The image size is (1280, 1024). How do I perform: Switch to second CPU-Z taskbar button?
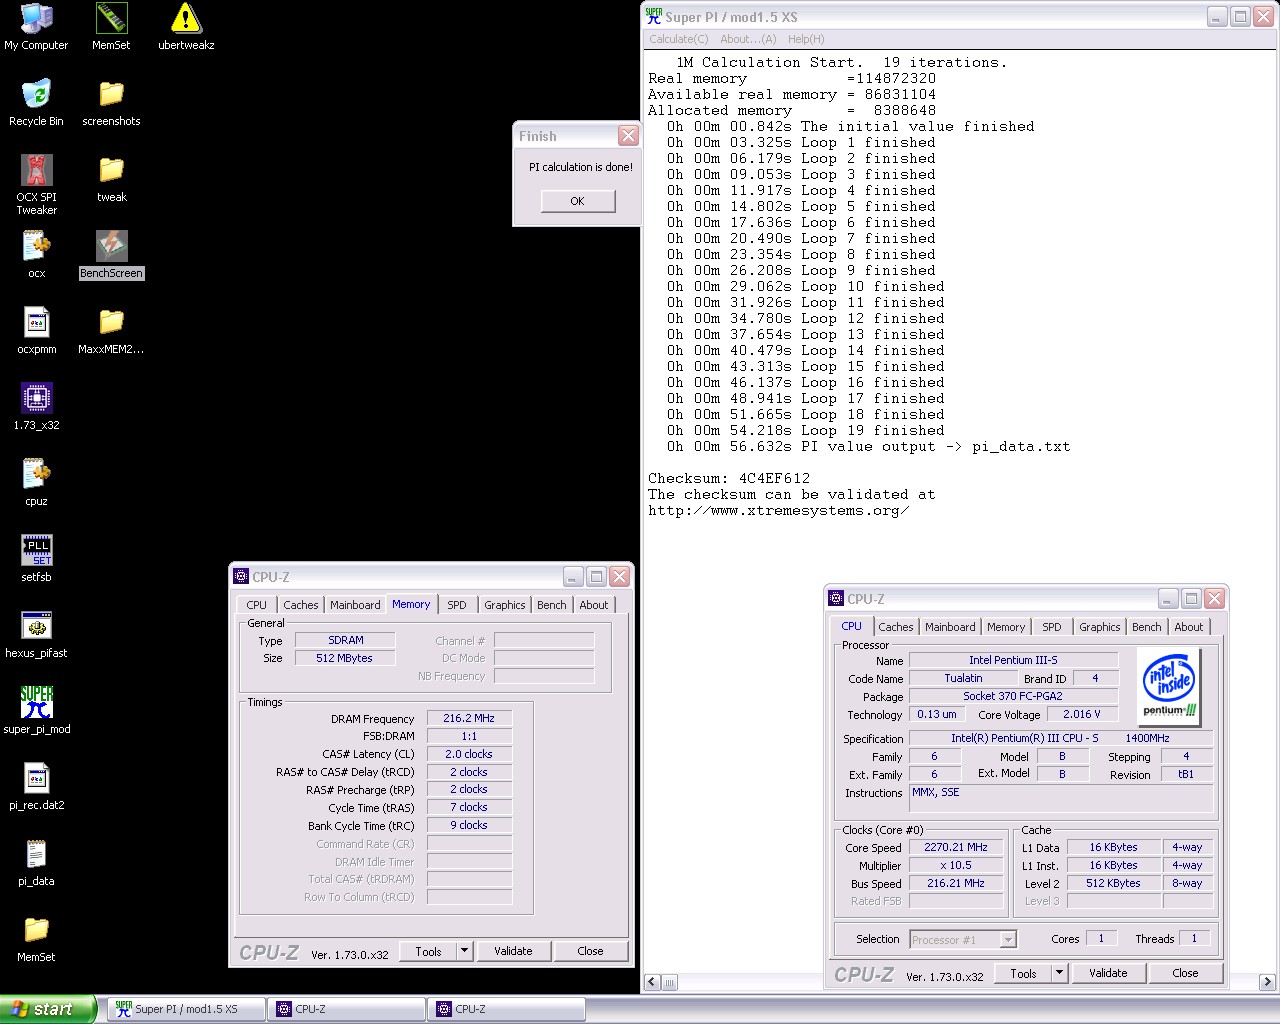[x=506, y=1009]
